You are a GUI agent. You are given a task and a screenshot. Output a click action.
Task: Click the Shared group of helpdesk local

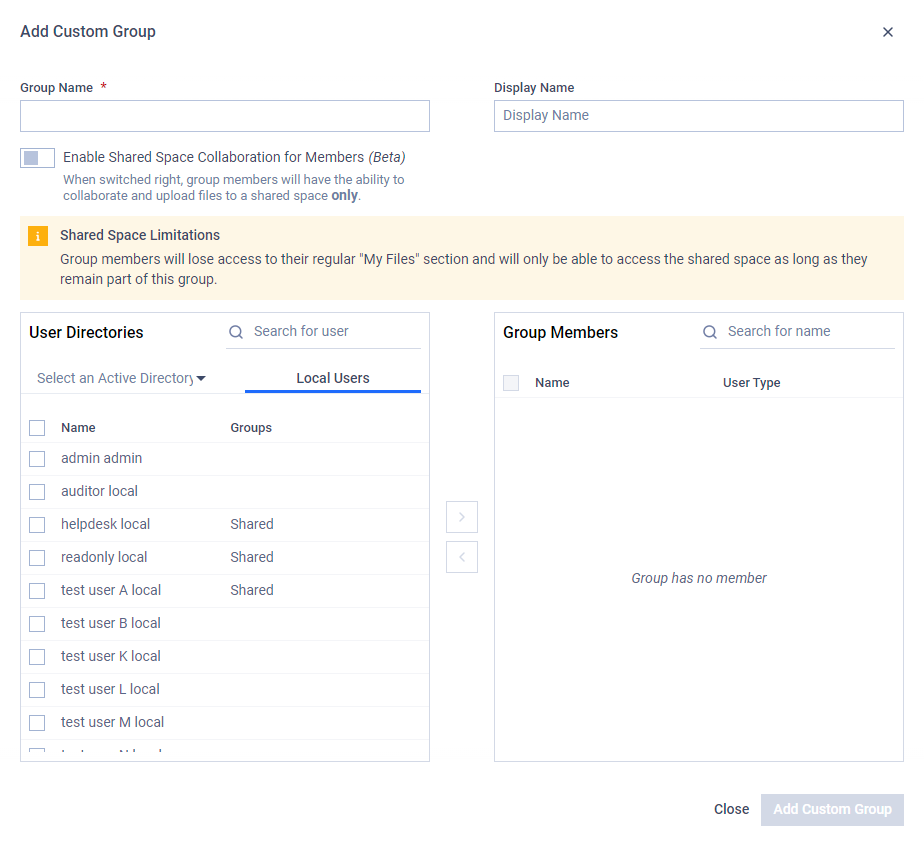[252, 524]
